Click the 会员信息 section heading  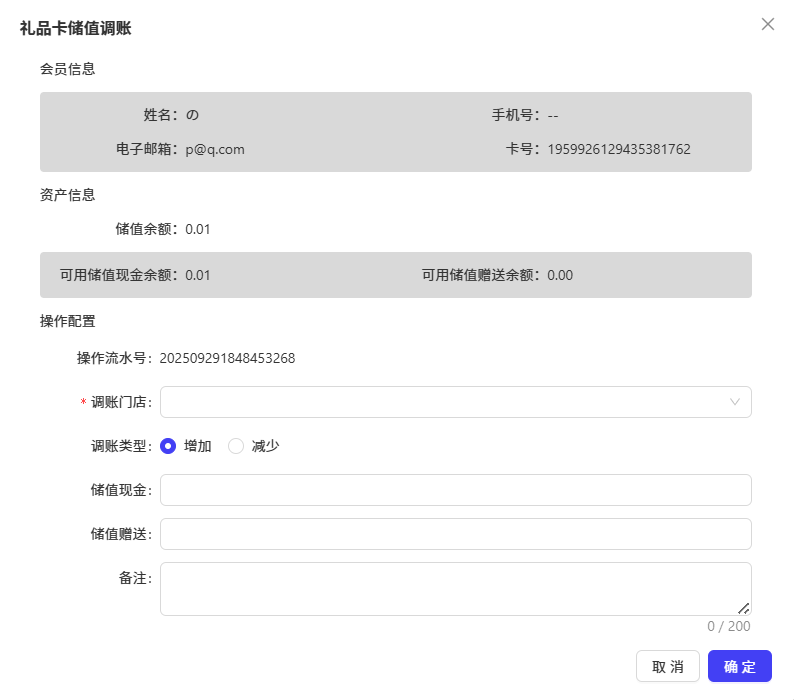coord(67,69)
